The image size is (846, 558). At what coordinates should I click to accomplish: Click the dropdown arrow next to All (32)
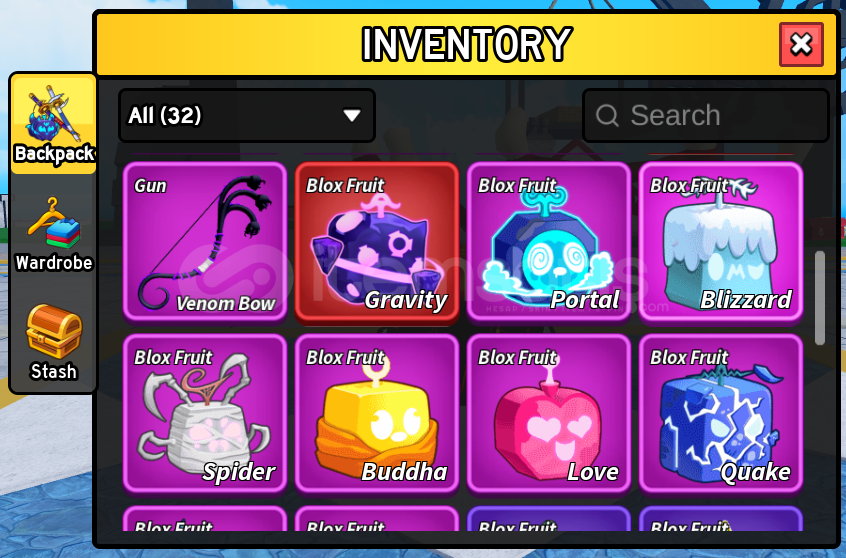pos(352,115)
